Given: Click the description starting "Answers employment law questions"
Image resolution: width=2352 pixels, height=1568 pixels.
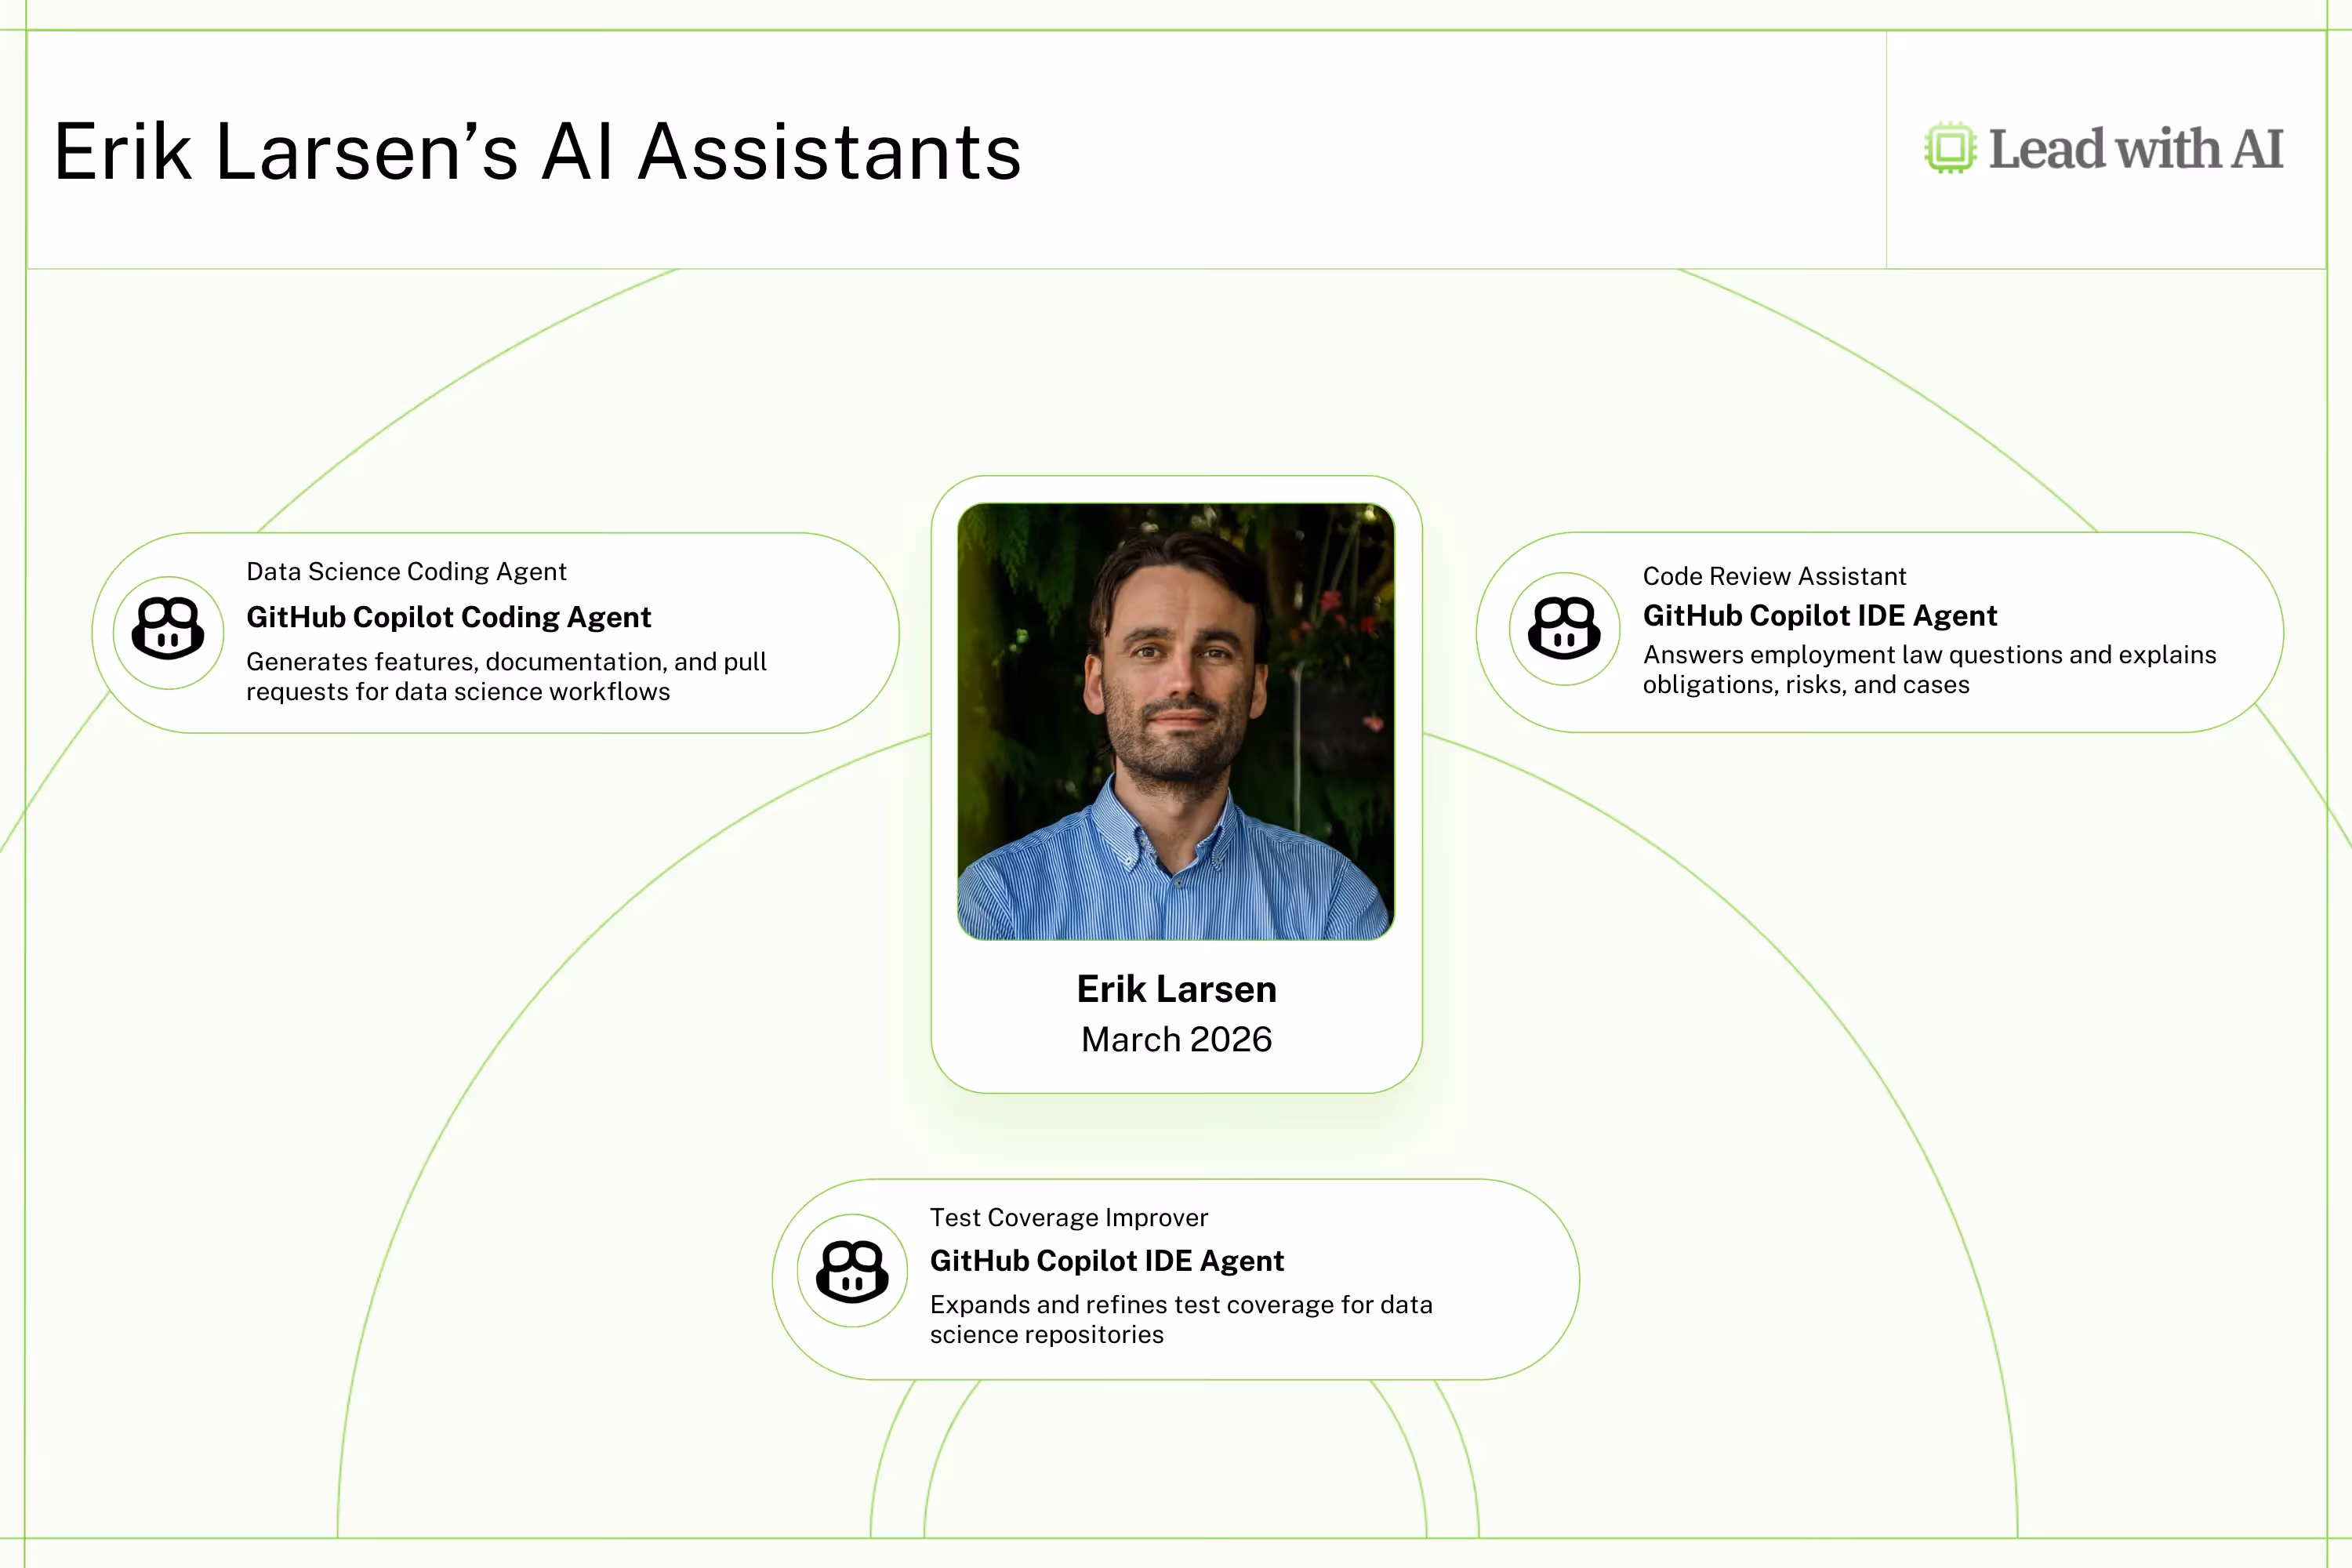Looking at the screenshot, I should [x=1929, y=669].
